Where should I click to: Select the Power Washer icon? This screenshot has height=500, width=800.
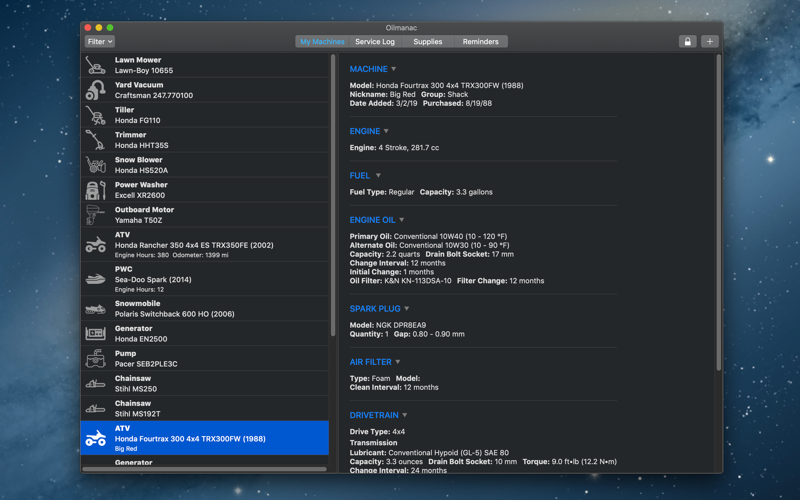(x=96, y=190)
